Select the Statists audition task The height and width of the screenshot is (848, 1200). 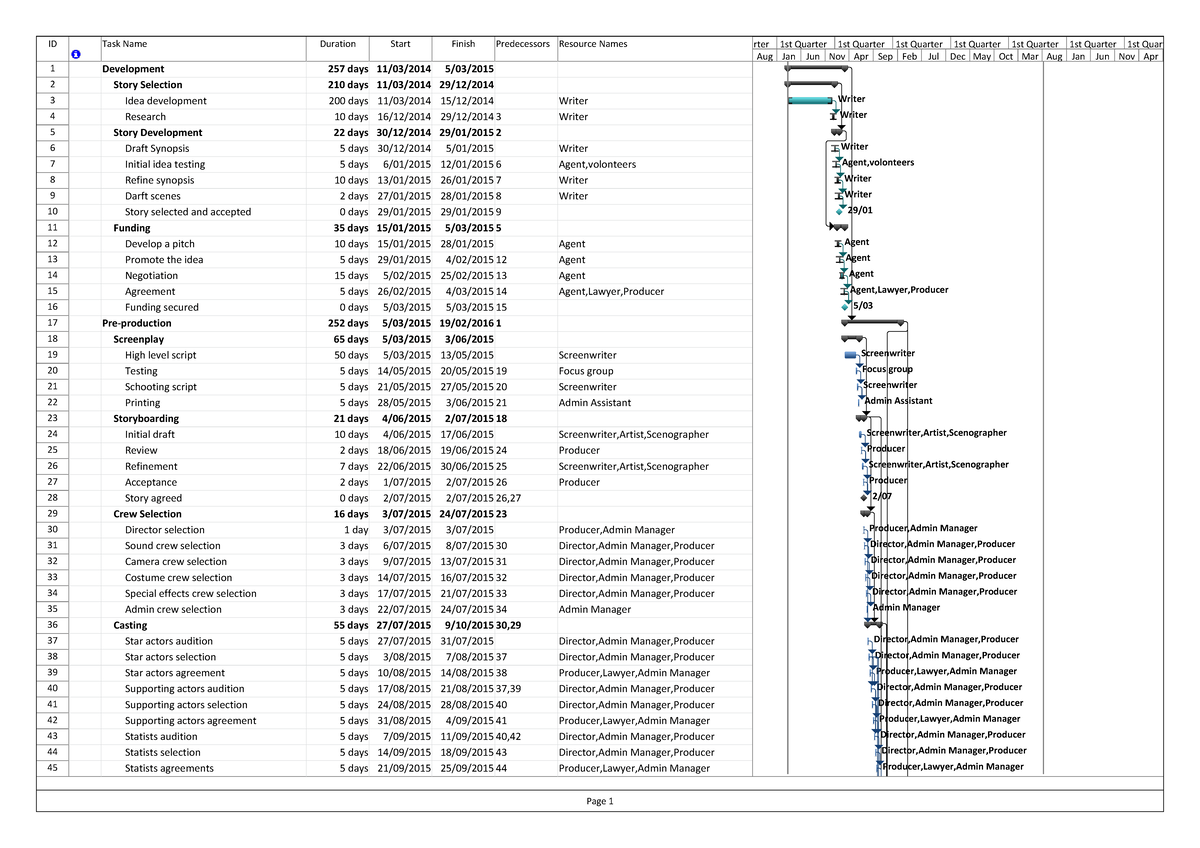(x=162, y=737)
